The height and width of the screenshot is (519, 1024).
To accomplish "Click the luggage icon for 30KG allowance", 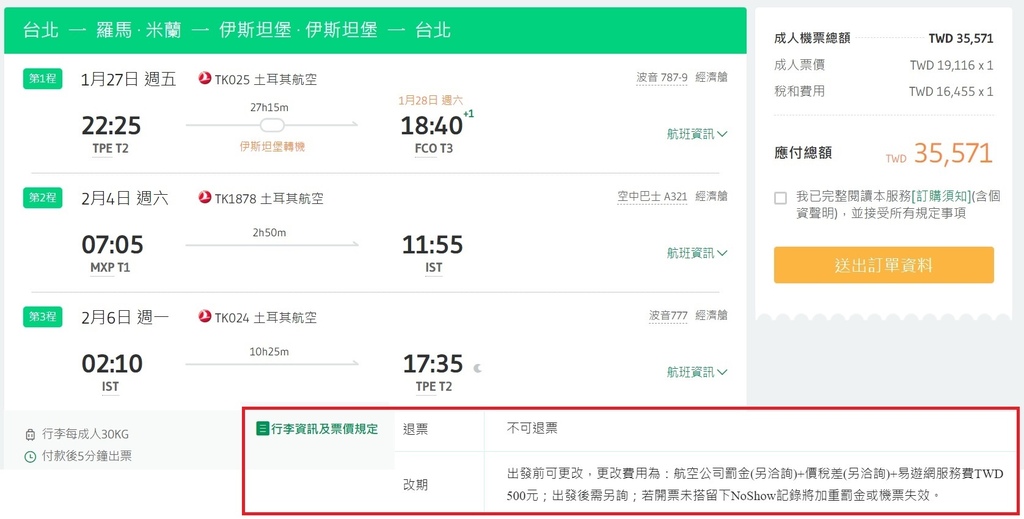I will point(31,435).
